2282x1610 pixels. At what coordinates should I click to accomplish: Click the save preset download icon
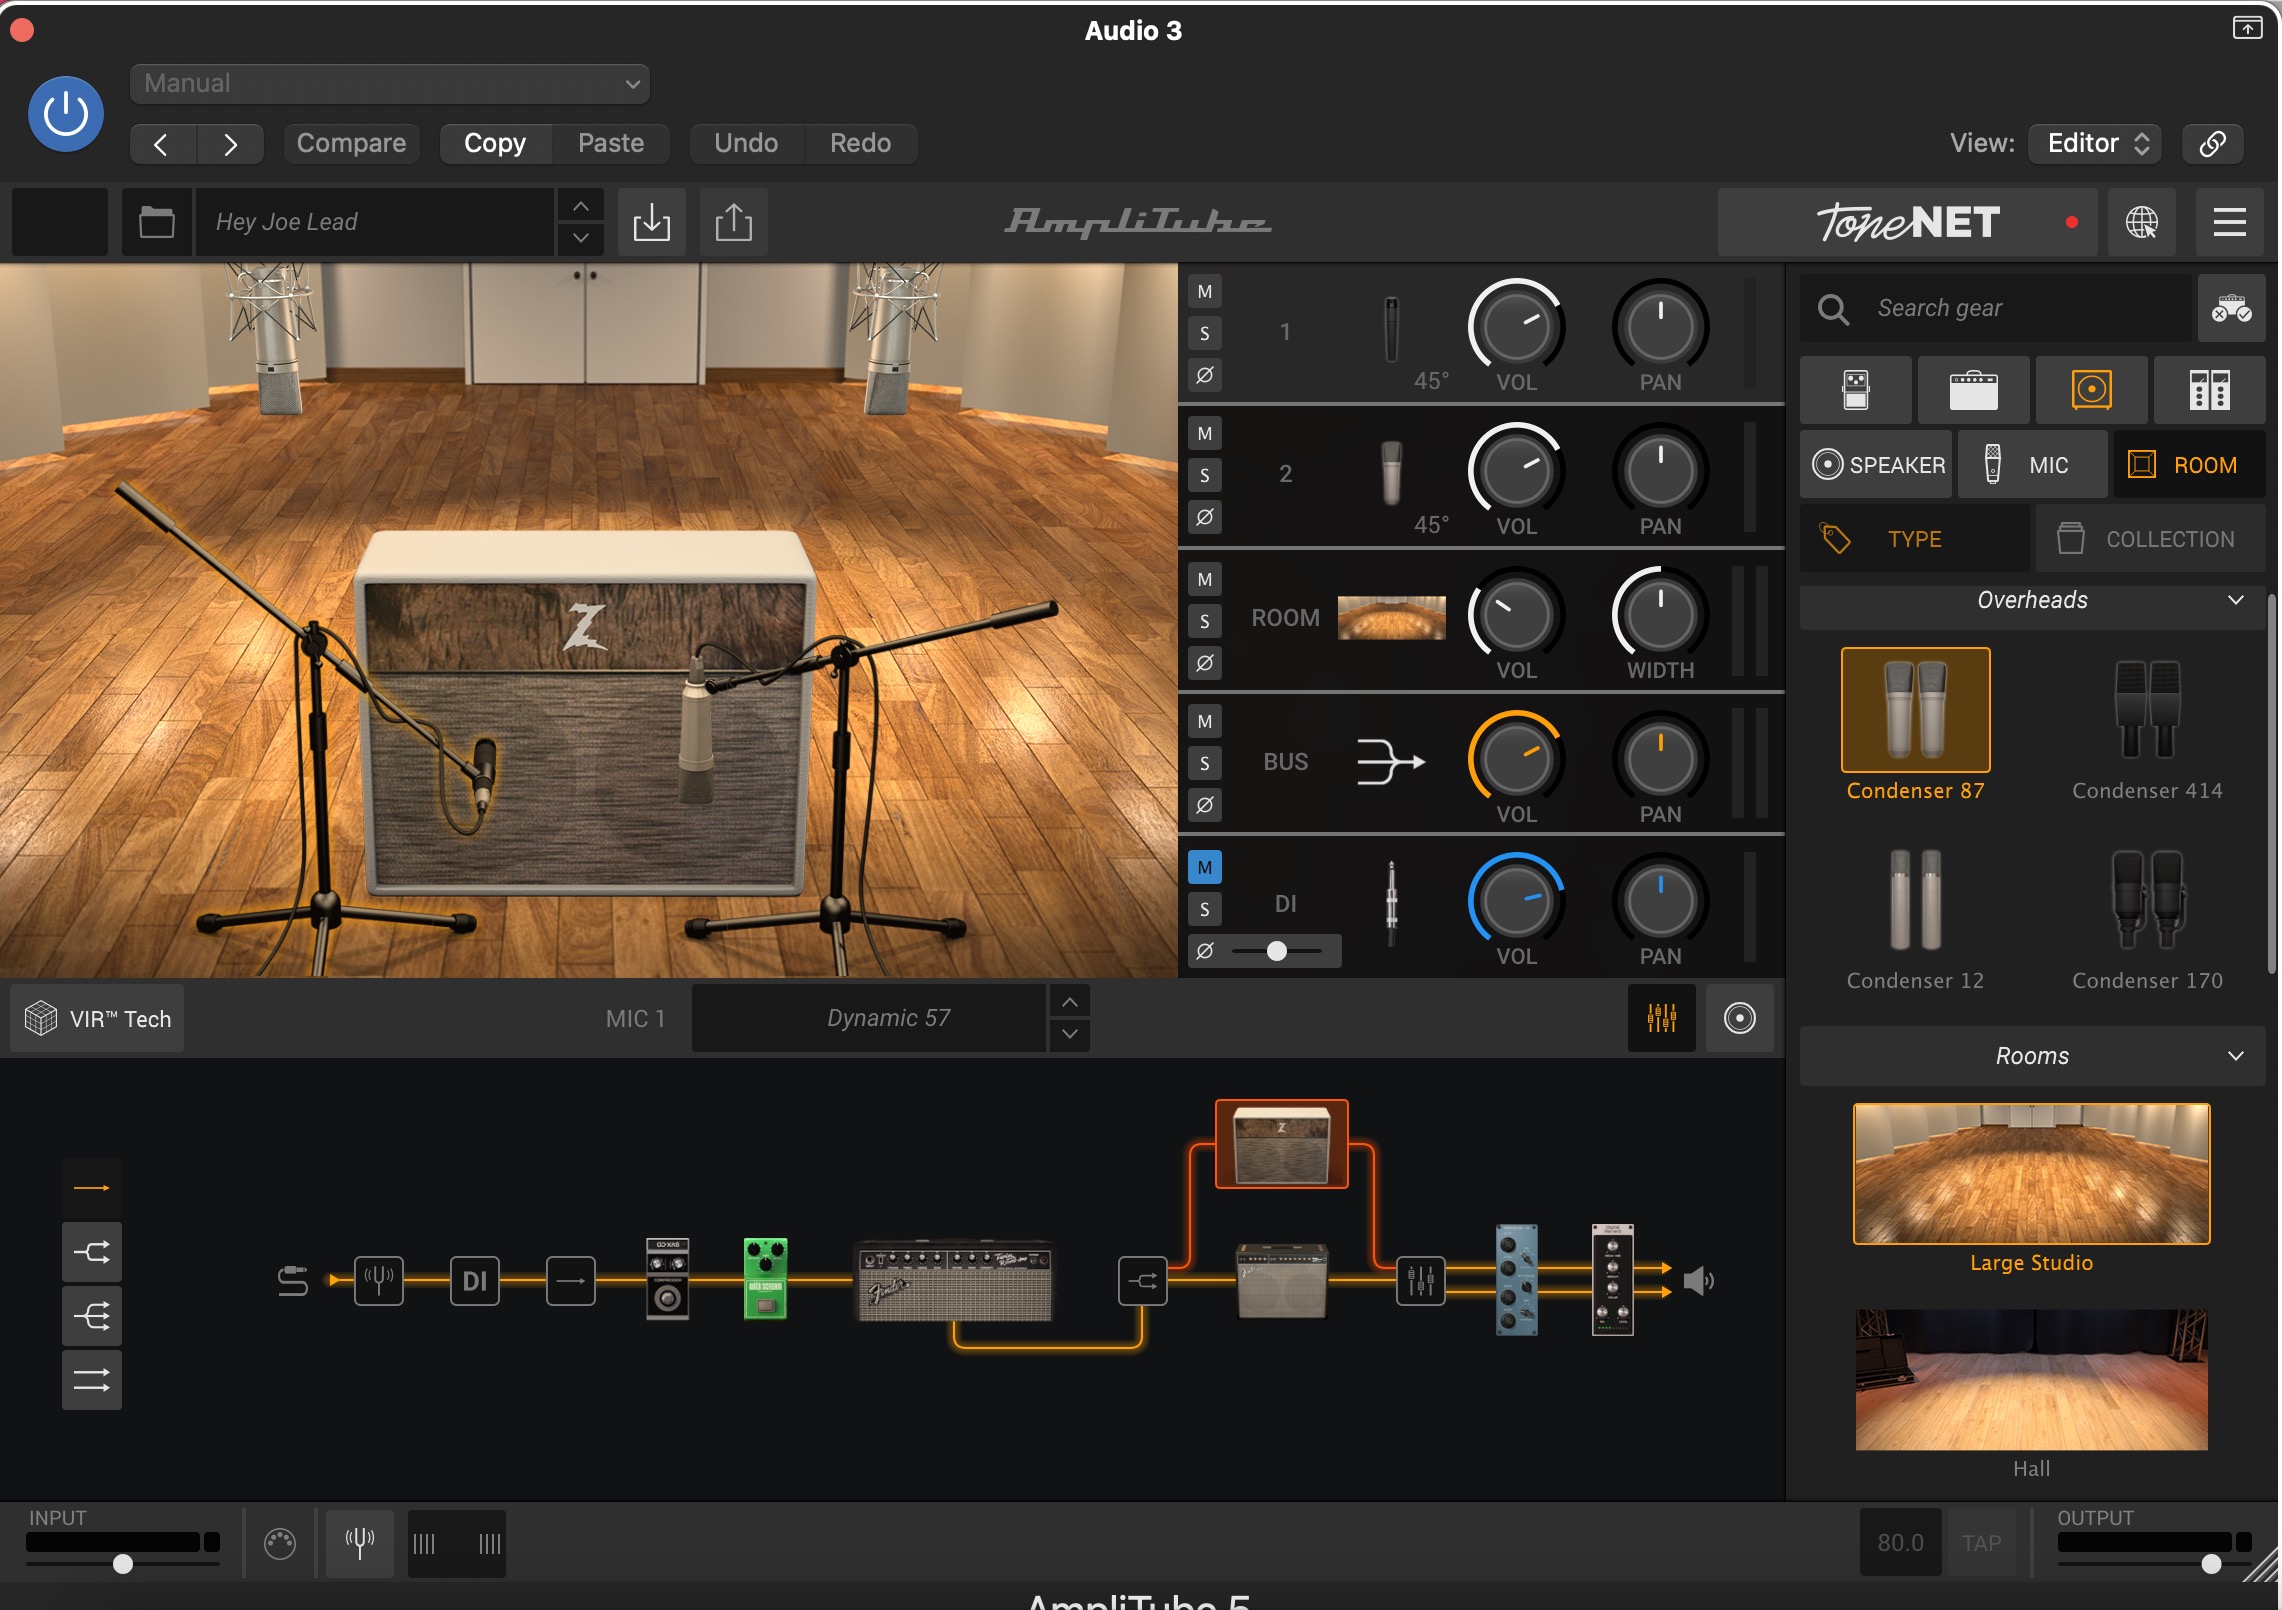652,222
